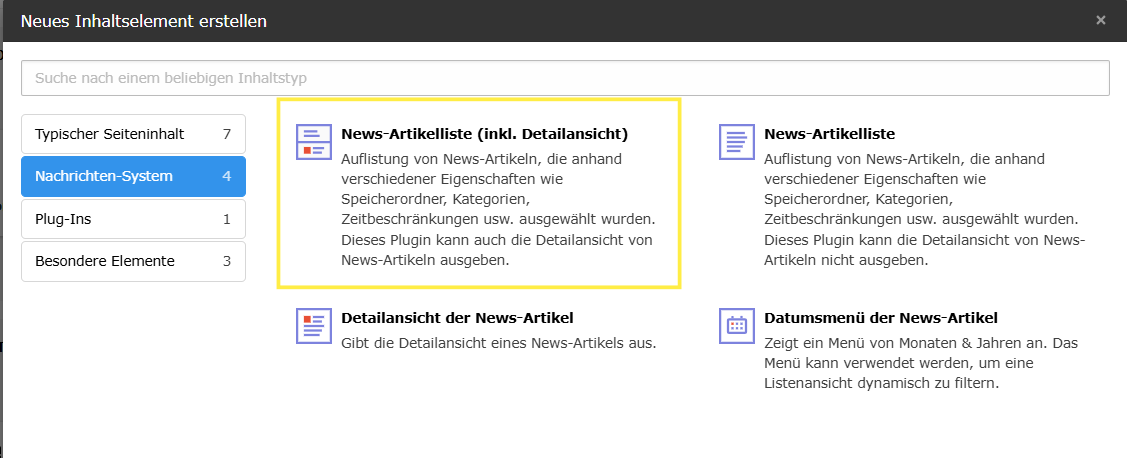Choose the News-Artikelliste (inkl. Detailansicht) title
Viewport: 1127px width, 458px height.
click(484, 134)
